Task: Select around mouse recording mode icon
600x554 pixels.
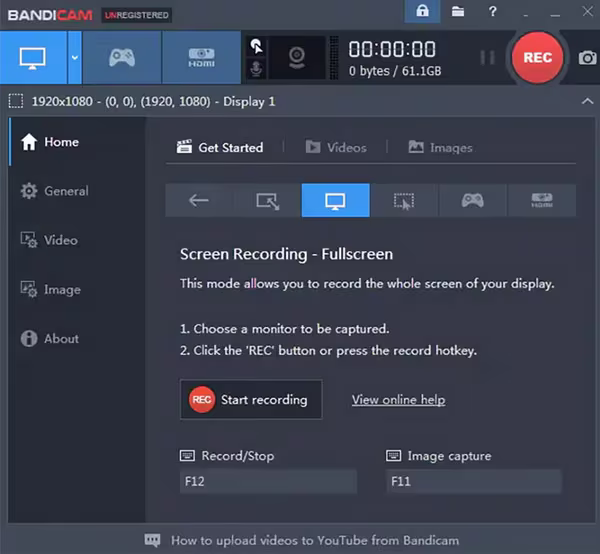Action: [404, 200]
